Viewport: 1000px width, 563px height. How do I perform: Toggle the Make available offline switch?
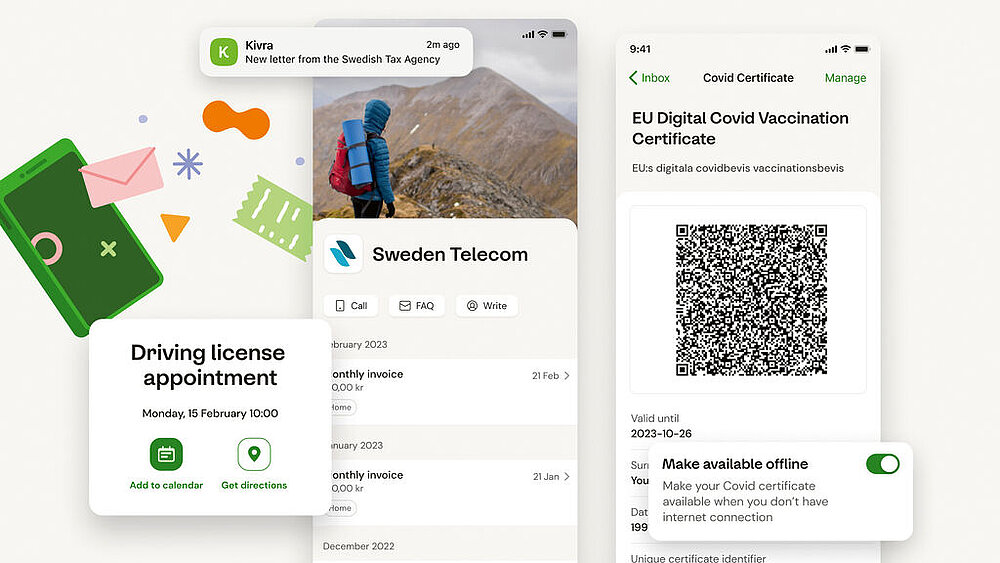(883, 464)
